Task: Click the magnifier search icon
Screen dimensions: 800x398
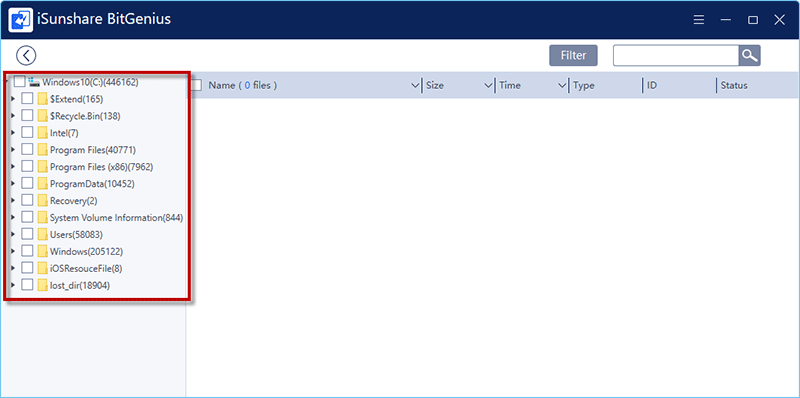Action: [x=749, y=56]
